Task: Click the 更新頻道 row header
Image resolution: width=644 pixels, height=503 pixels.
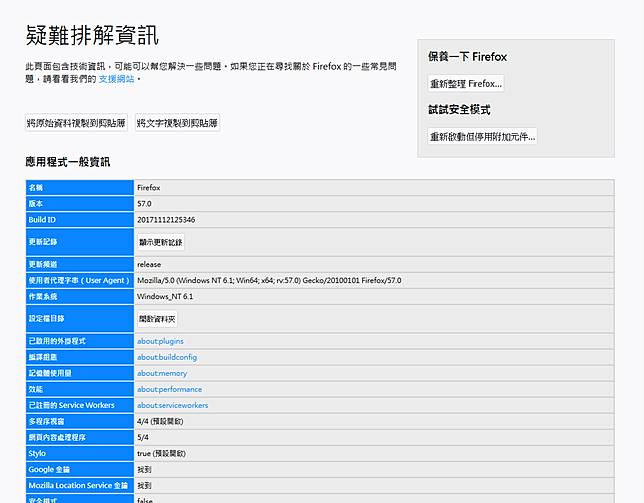Action: (80, 264)
